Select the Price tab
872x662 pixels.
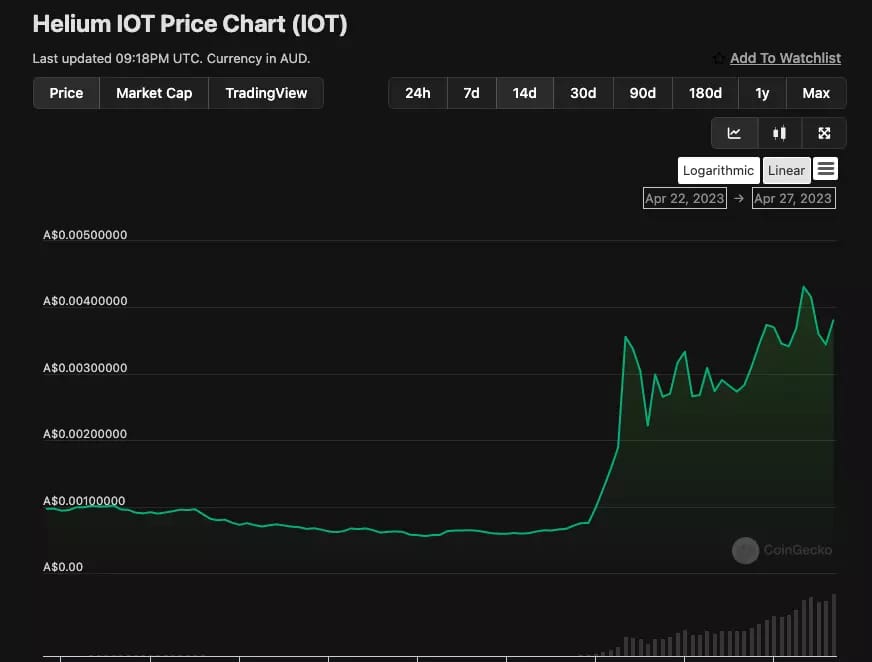click(66, 93)
